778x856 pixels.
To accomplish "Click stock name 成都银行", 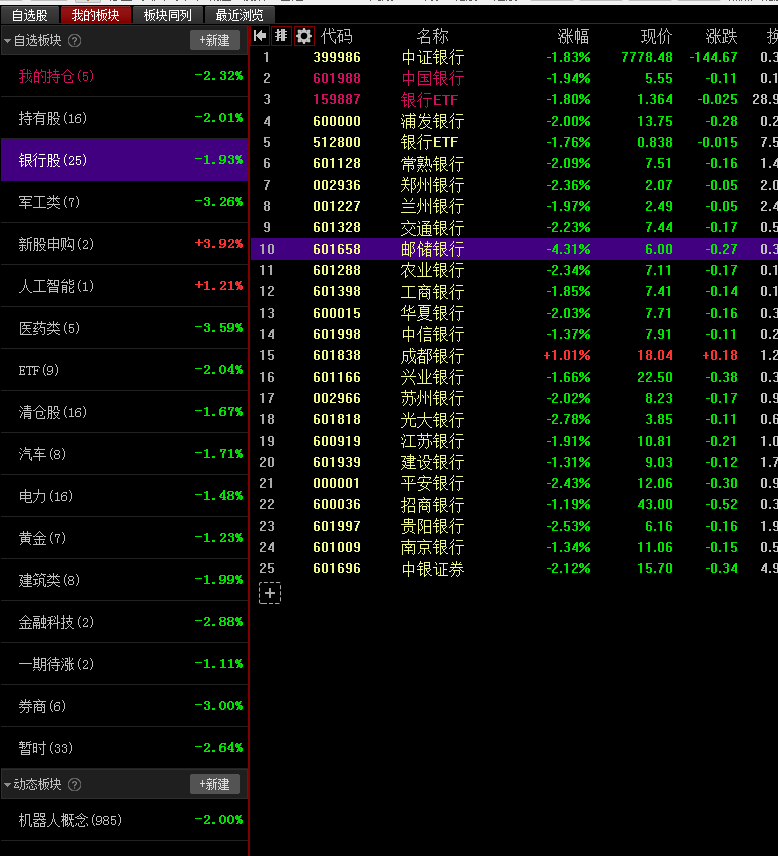I will (432, 356).
